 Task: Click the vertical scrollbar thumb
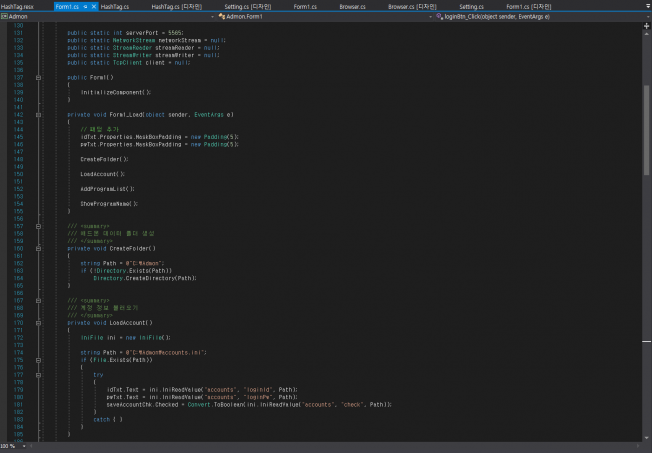pos(647,130)
